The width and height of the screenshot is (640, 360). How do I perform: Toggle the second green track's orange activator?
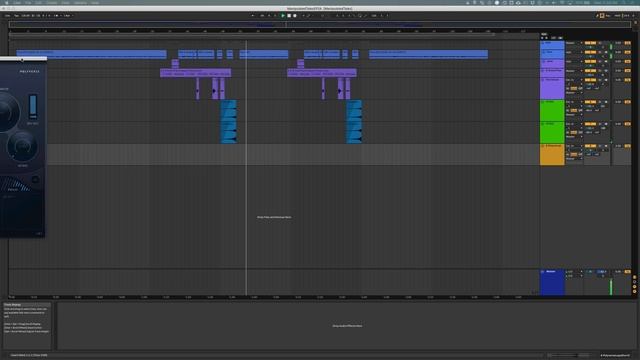[x=590, y=124]
